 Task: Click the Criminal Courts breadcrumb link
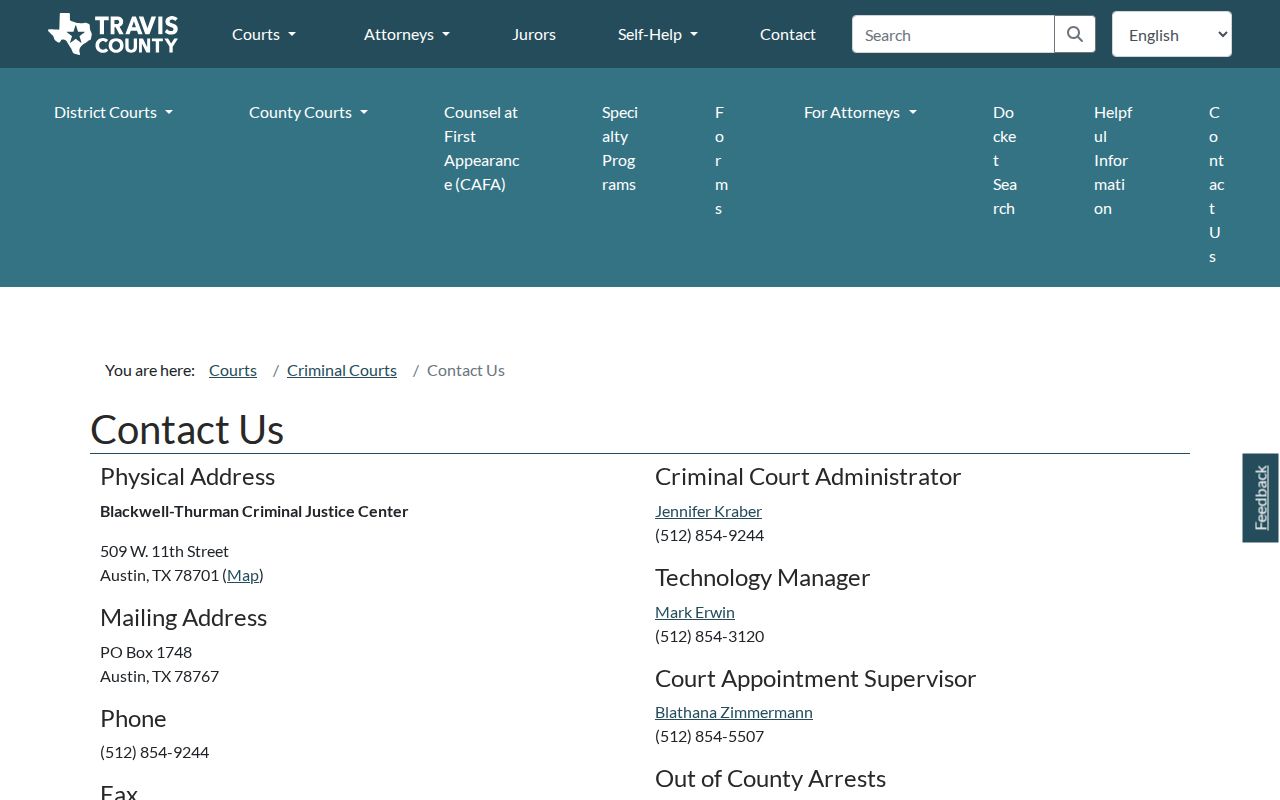click(342, 370)
